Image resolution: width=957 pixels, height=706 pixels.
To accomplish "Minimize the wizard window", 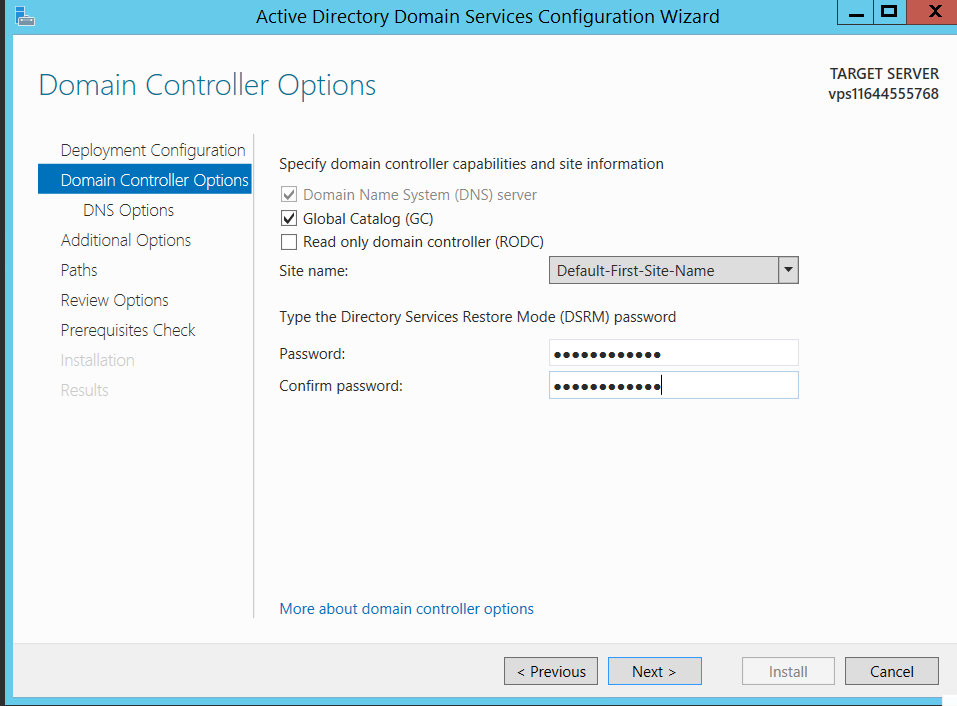I will pyautogui.click(x=856, y=12).
